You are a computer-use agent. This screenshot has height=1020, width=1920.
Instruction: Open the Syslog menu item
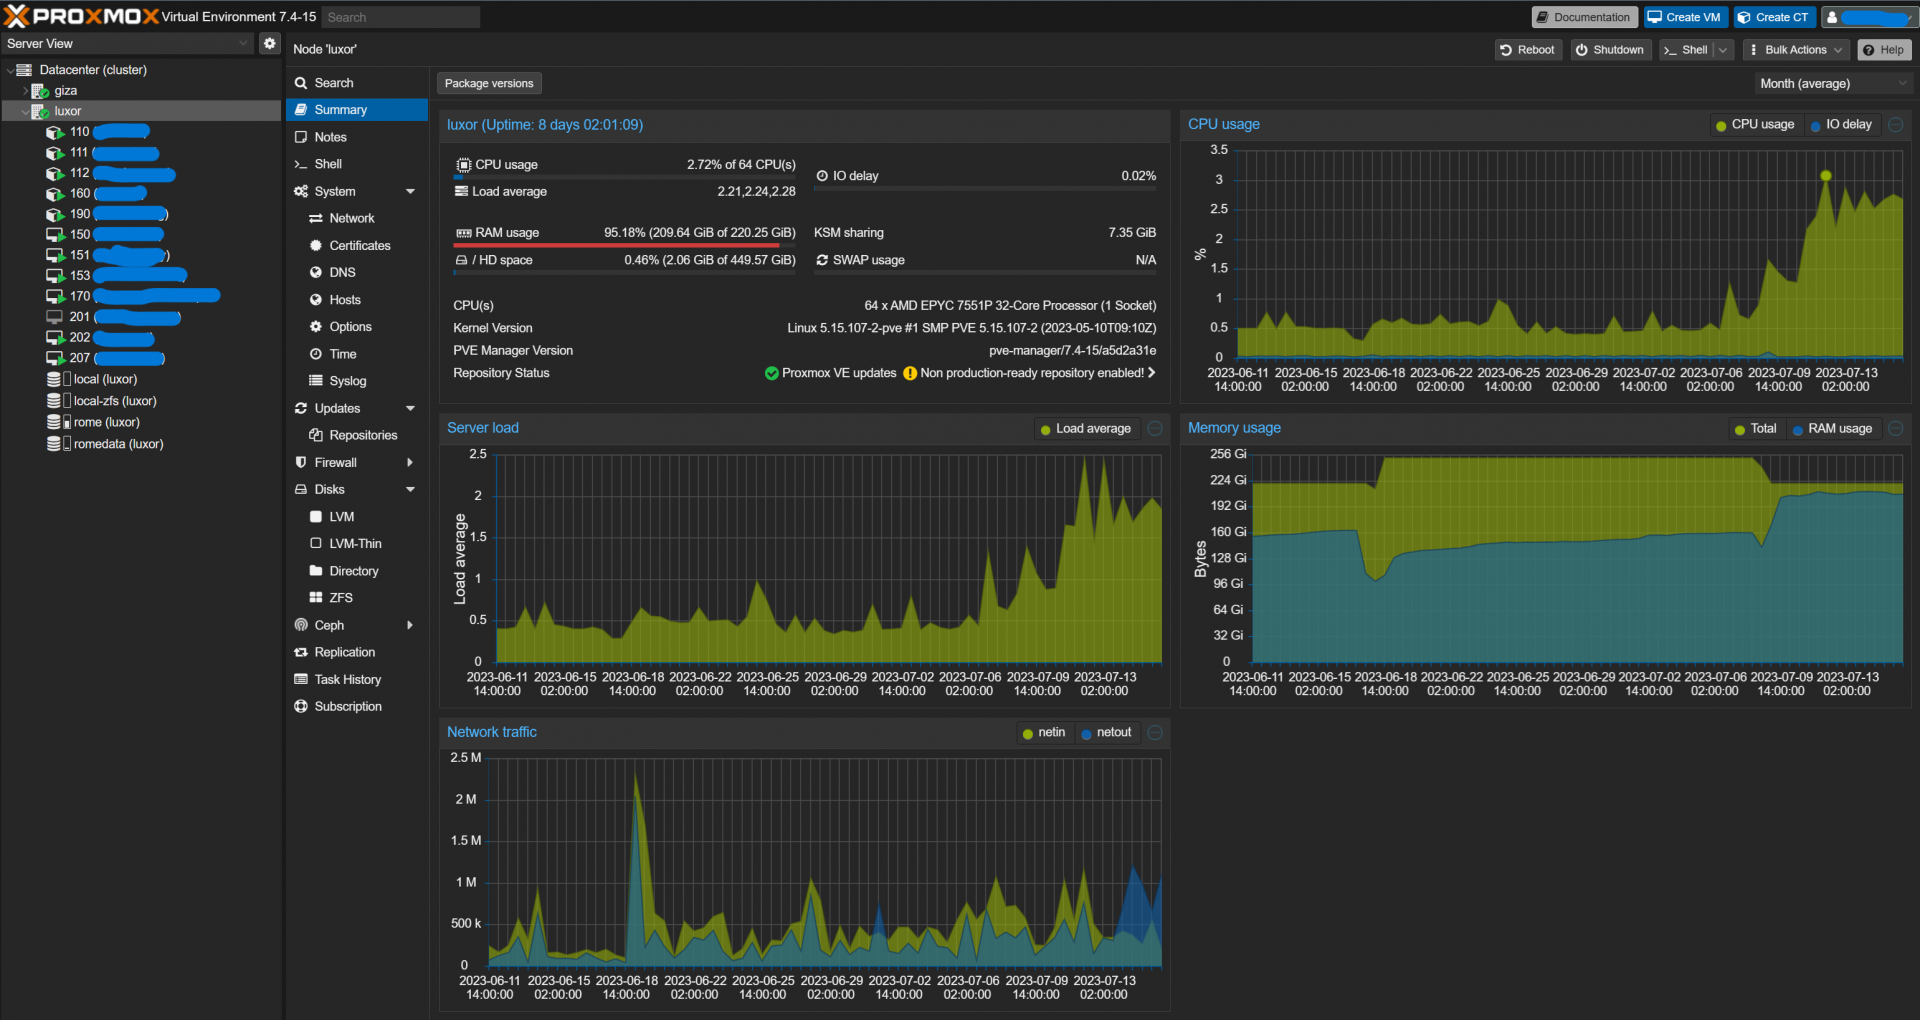tap(347, 381)
